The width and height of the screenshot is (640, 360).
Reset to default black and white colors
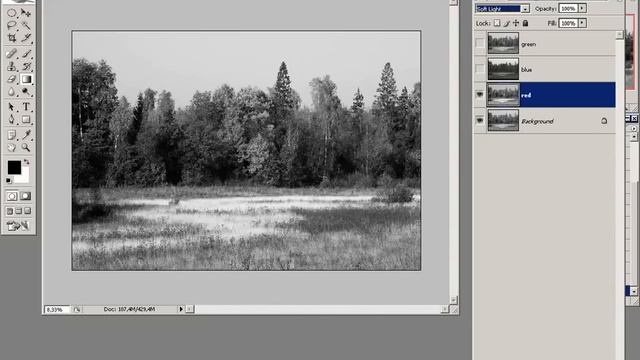point(9,180)
